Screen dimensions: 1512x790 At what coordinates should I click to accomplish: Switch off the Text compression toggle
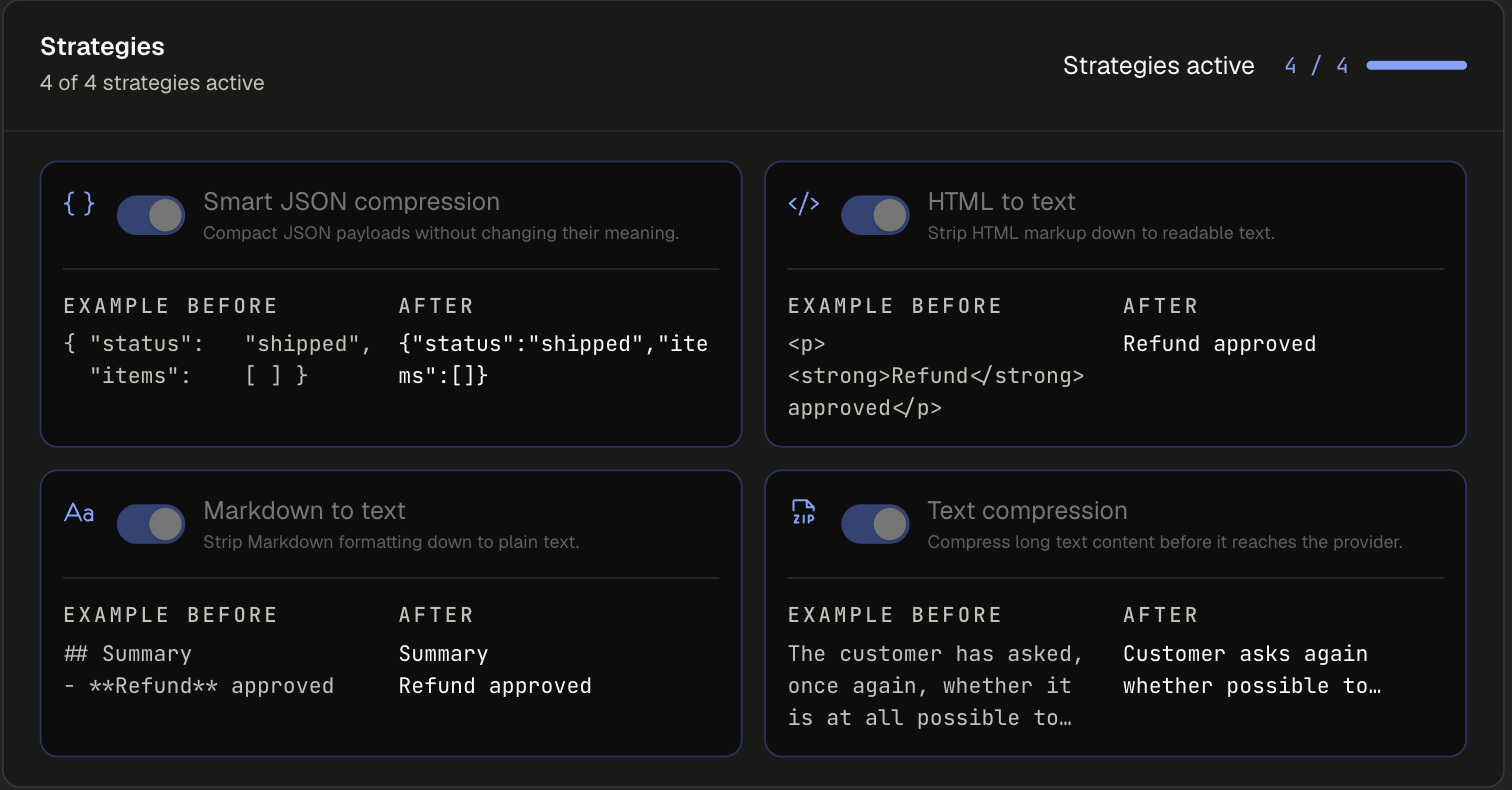click(x=875, y=524)
